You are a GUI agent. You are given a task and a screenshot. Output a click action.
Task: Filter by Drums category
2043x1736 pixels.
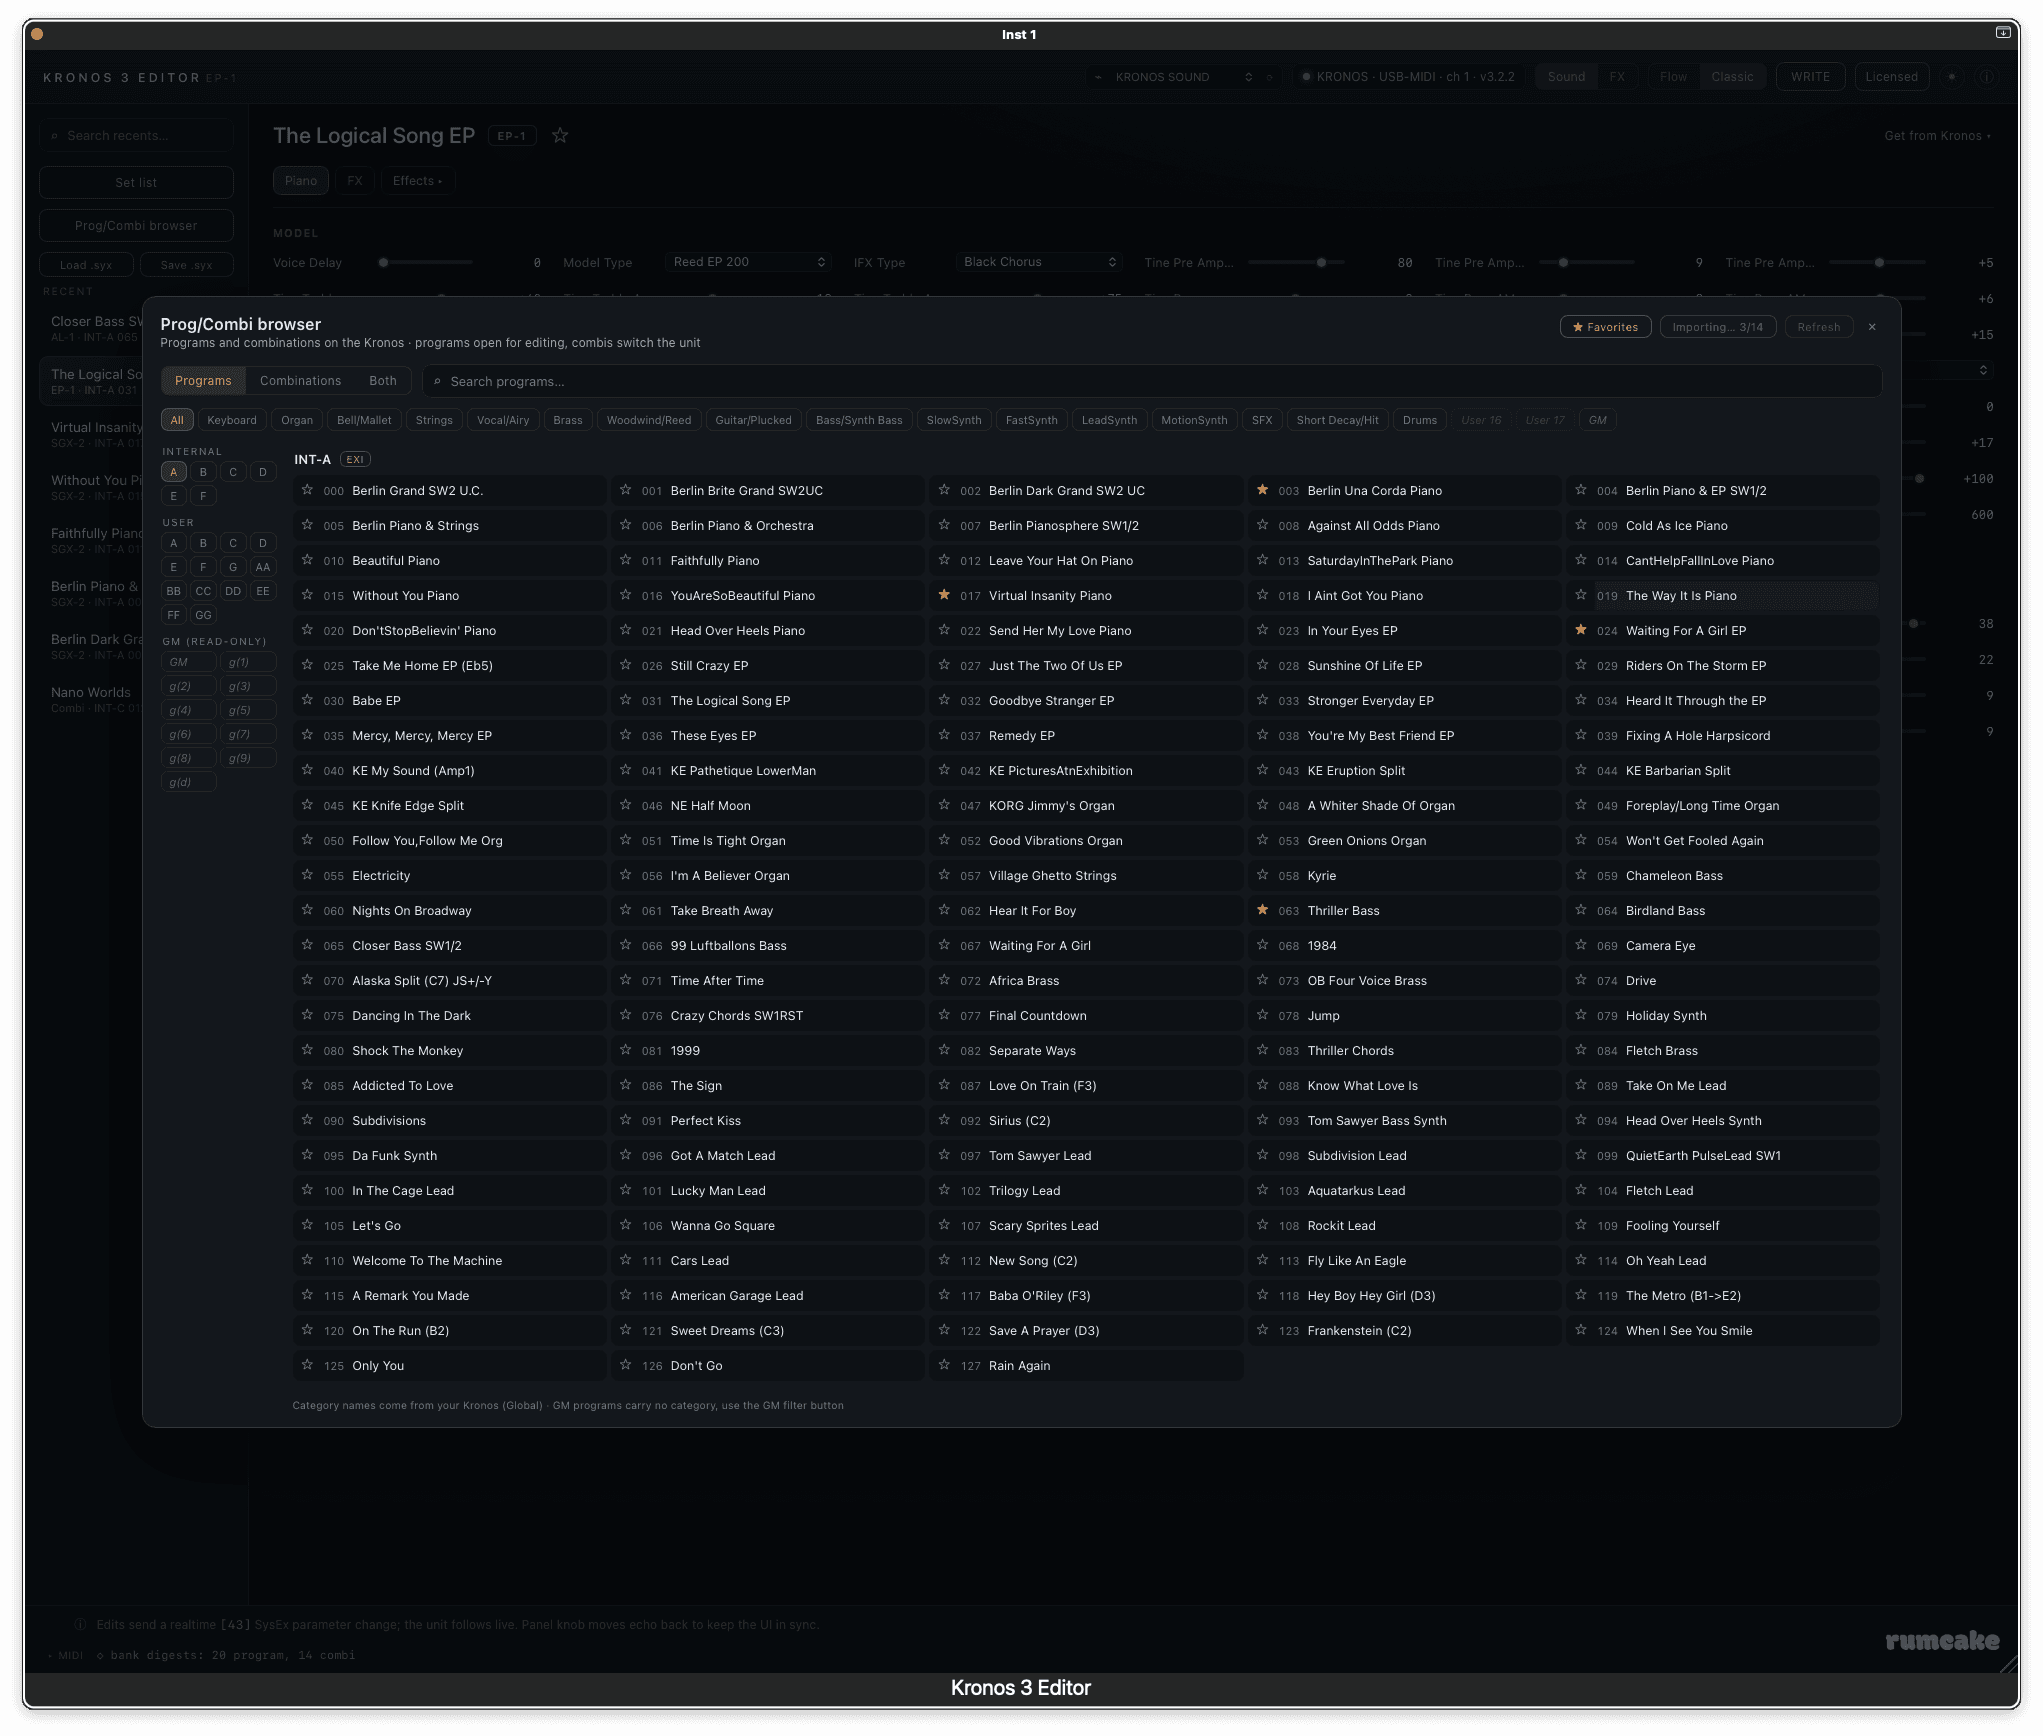(1419, 420)
